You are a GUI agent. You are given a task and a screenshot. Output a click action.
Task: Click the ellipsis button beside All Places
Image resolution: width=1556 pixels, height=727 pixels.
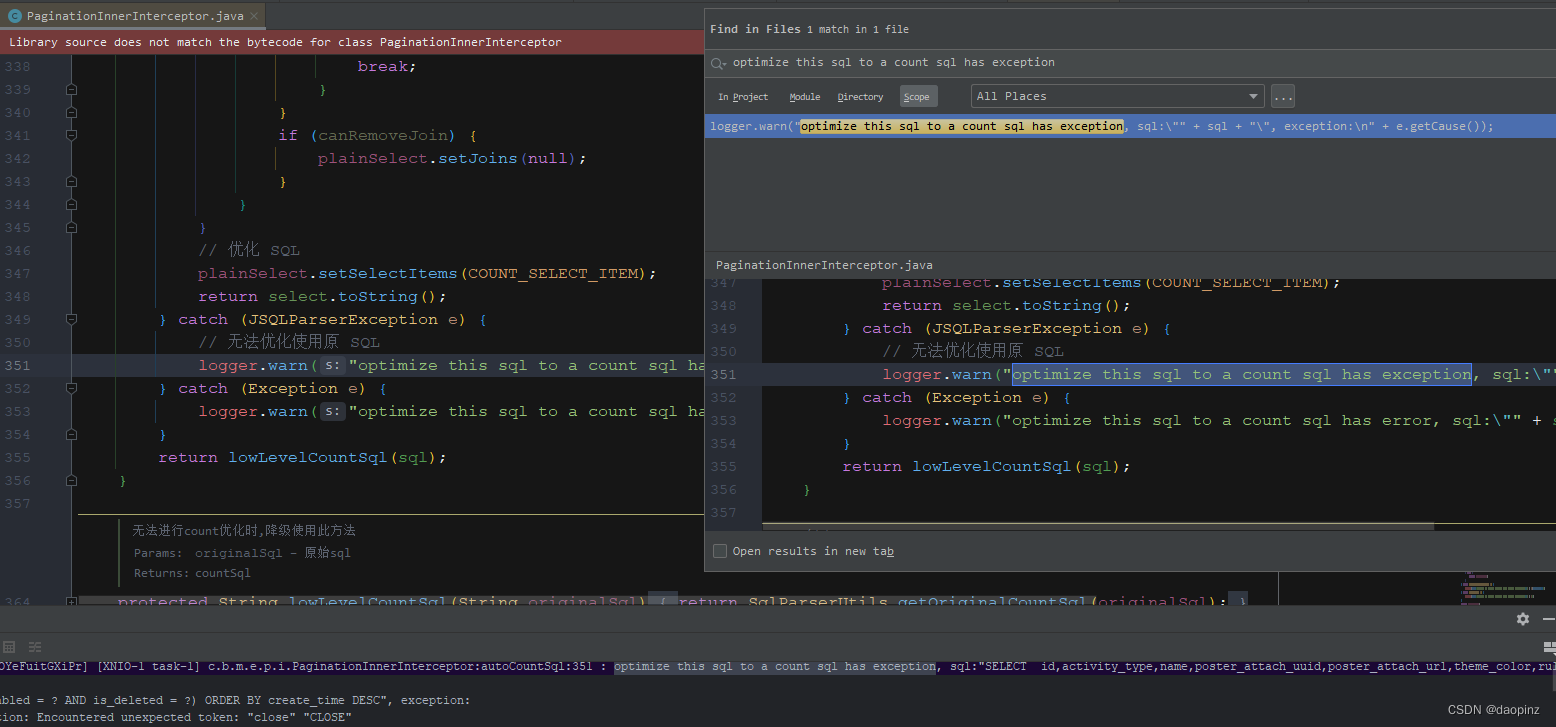point(1283,97)
